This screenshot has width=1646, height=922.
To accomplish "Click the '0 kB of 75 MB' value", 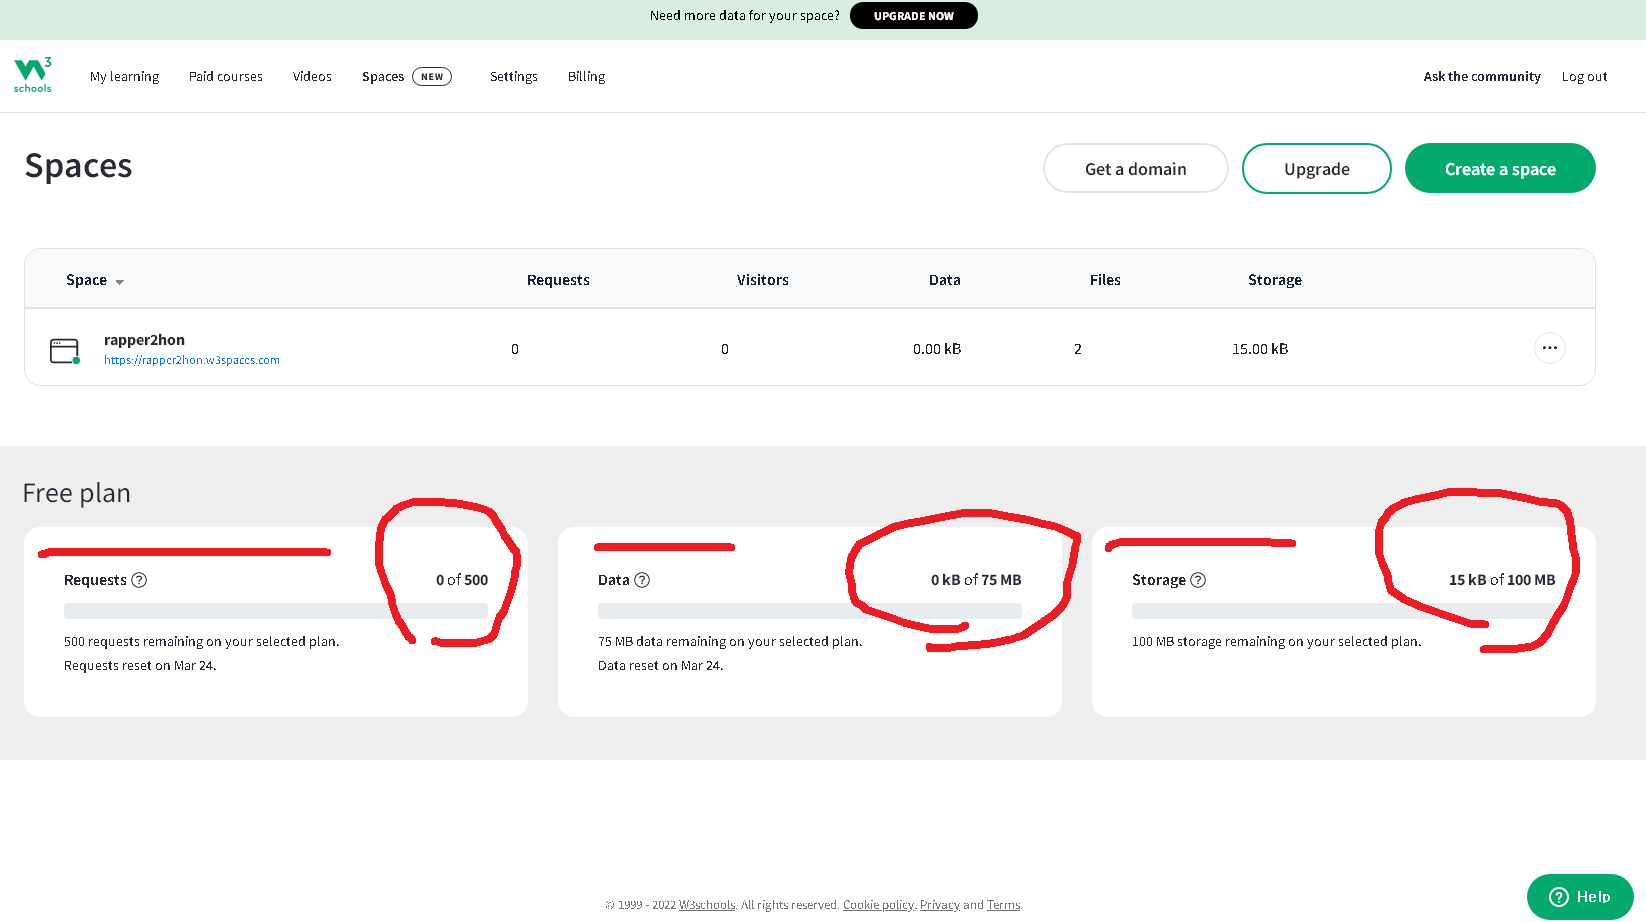I will 976,580.
